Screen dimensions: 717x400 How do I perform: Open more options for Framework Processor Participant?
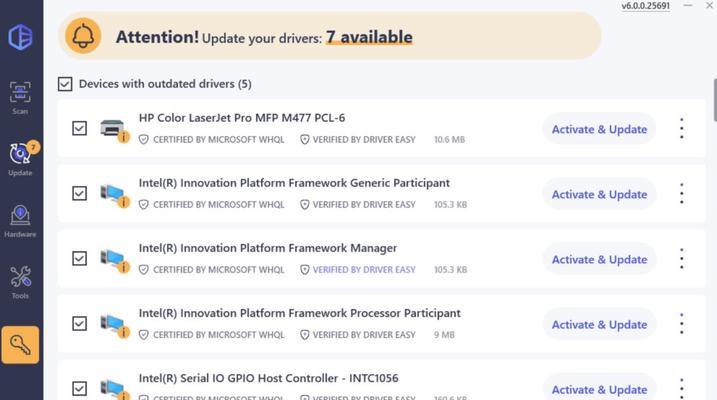pos(681,324)
